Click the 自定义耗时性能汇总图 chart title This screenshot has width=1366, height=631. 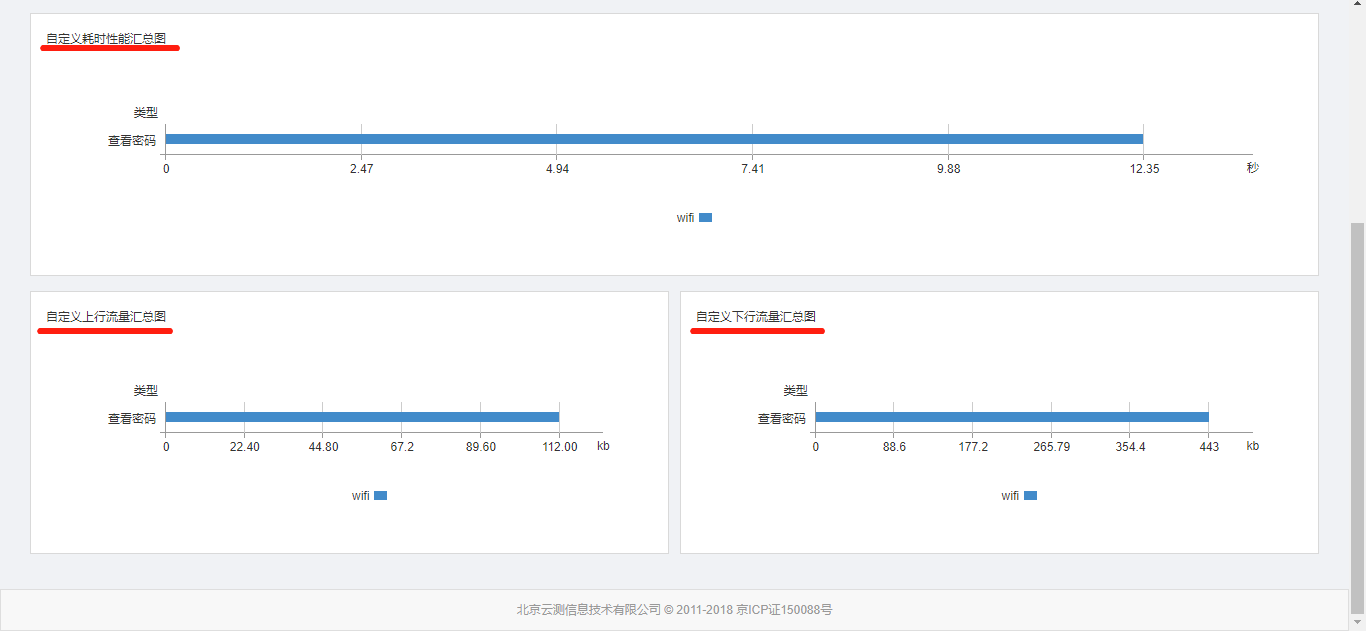[x=106, y=39]
